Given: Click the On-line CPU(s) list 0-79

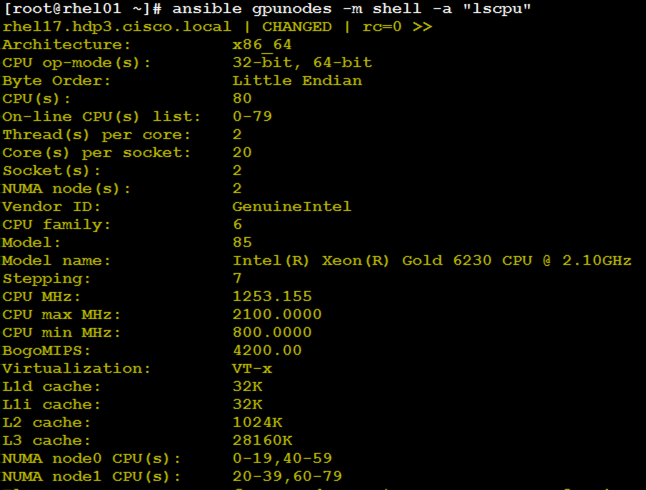Looking at the screenshot, I should [252, 116].
